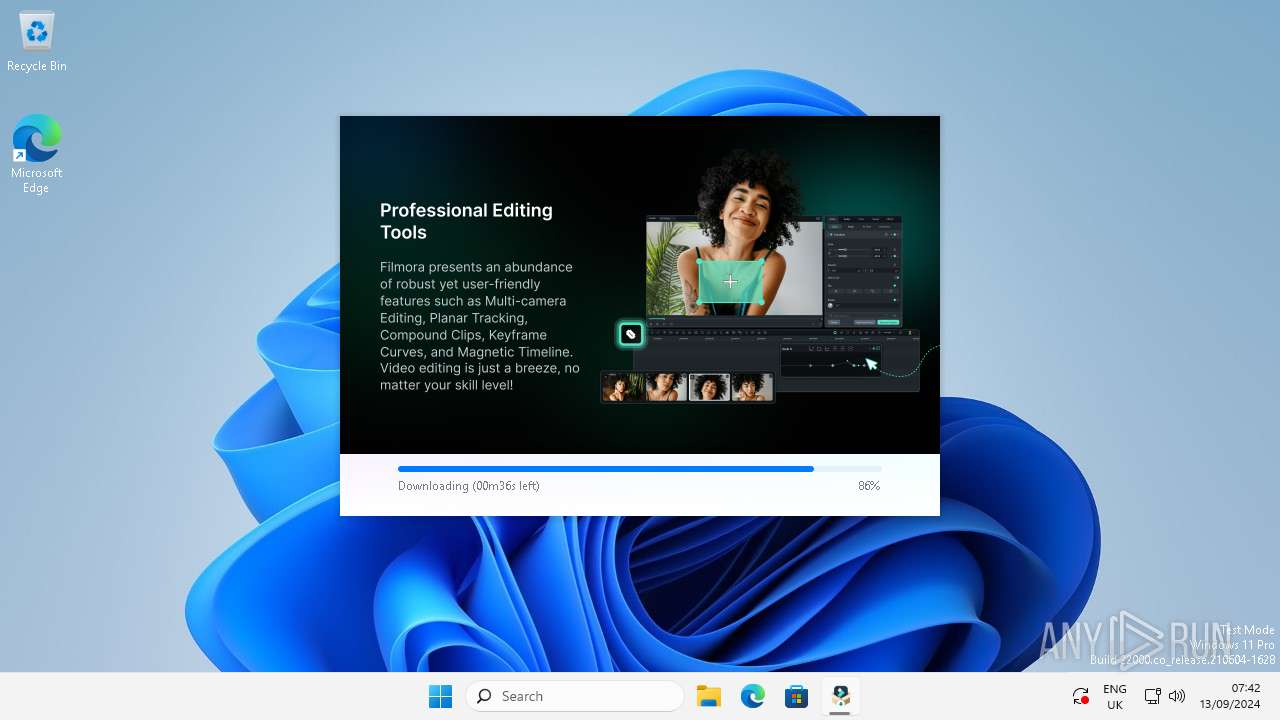
Task: Click the taskbar Search box
Action: click(575, 696)
